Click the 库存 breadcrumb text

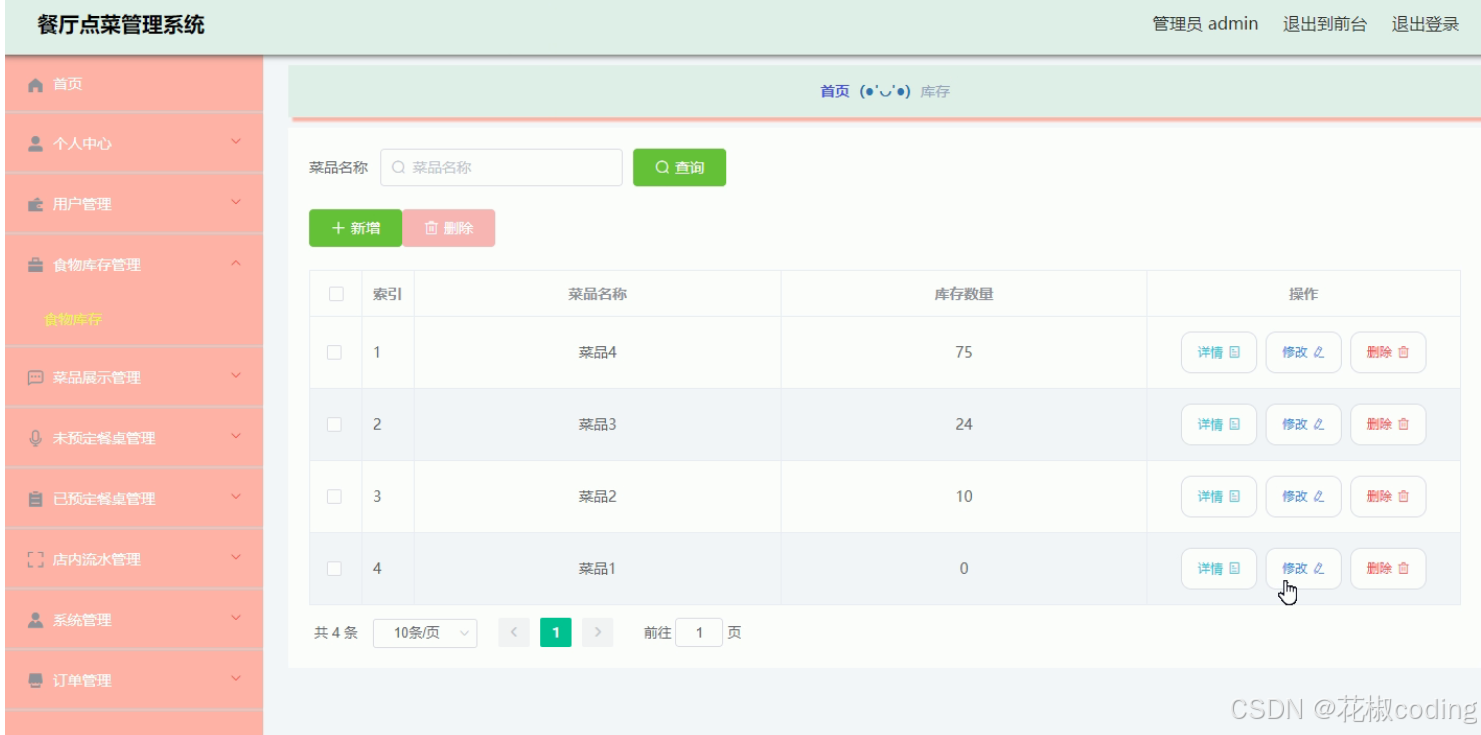pyautogui.click(x=935, y=92)
